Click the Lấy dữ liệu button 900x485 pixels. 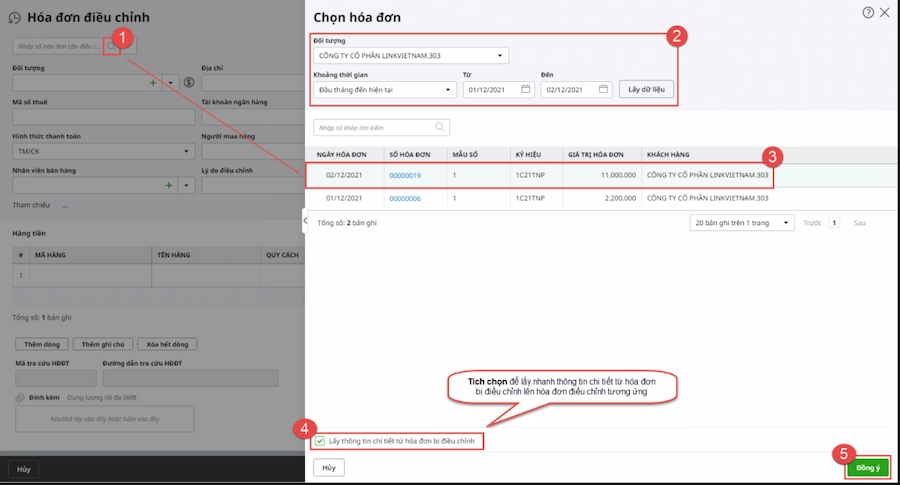pyautogui.click(x=646, y=89)
